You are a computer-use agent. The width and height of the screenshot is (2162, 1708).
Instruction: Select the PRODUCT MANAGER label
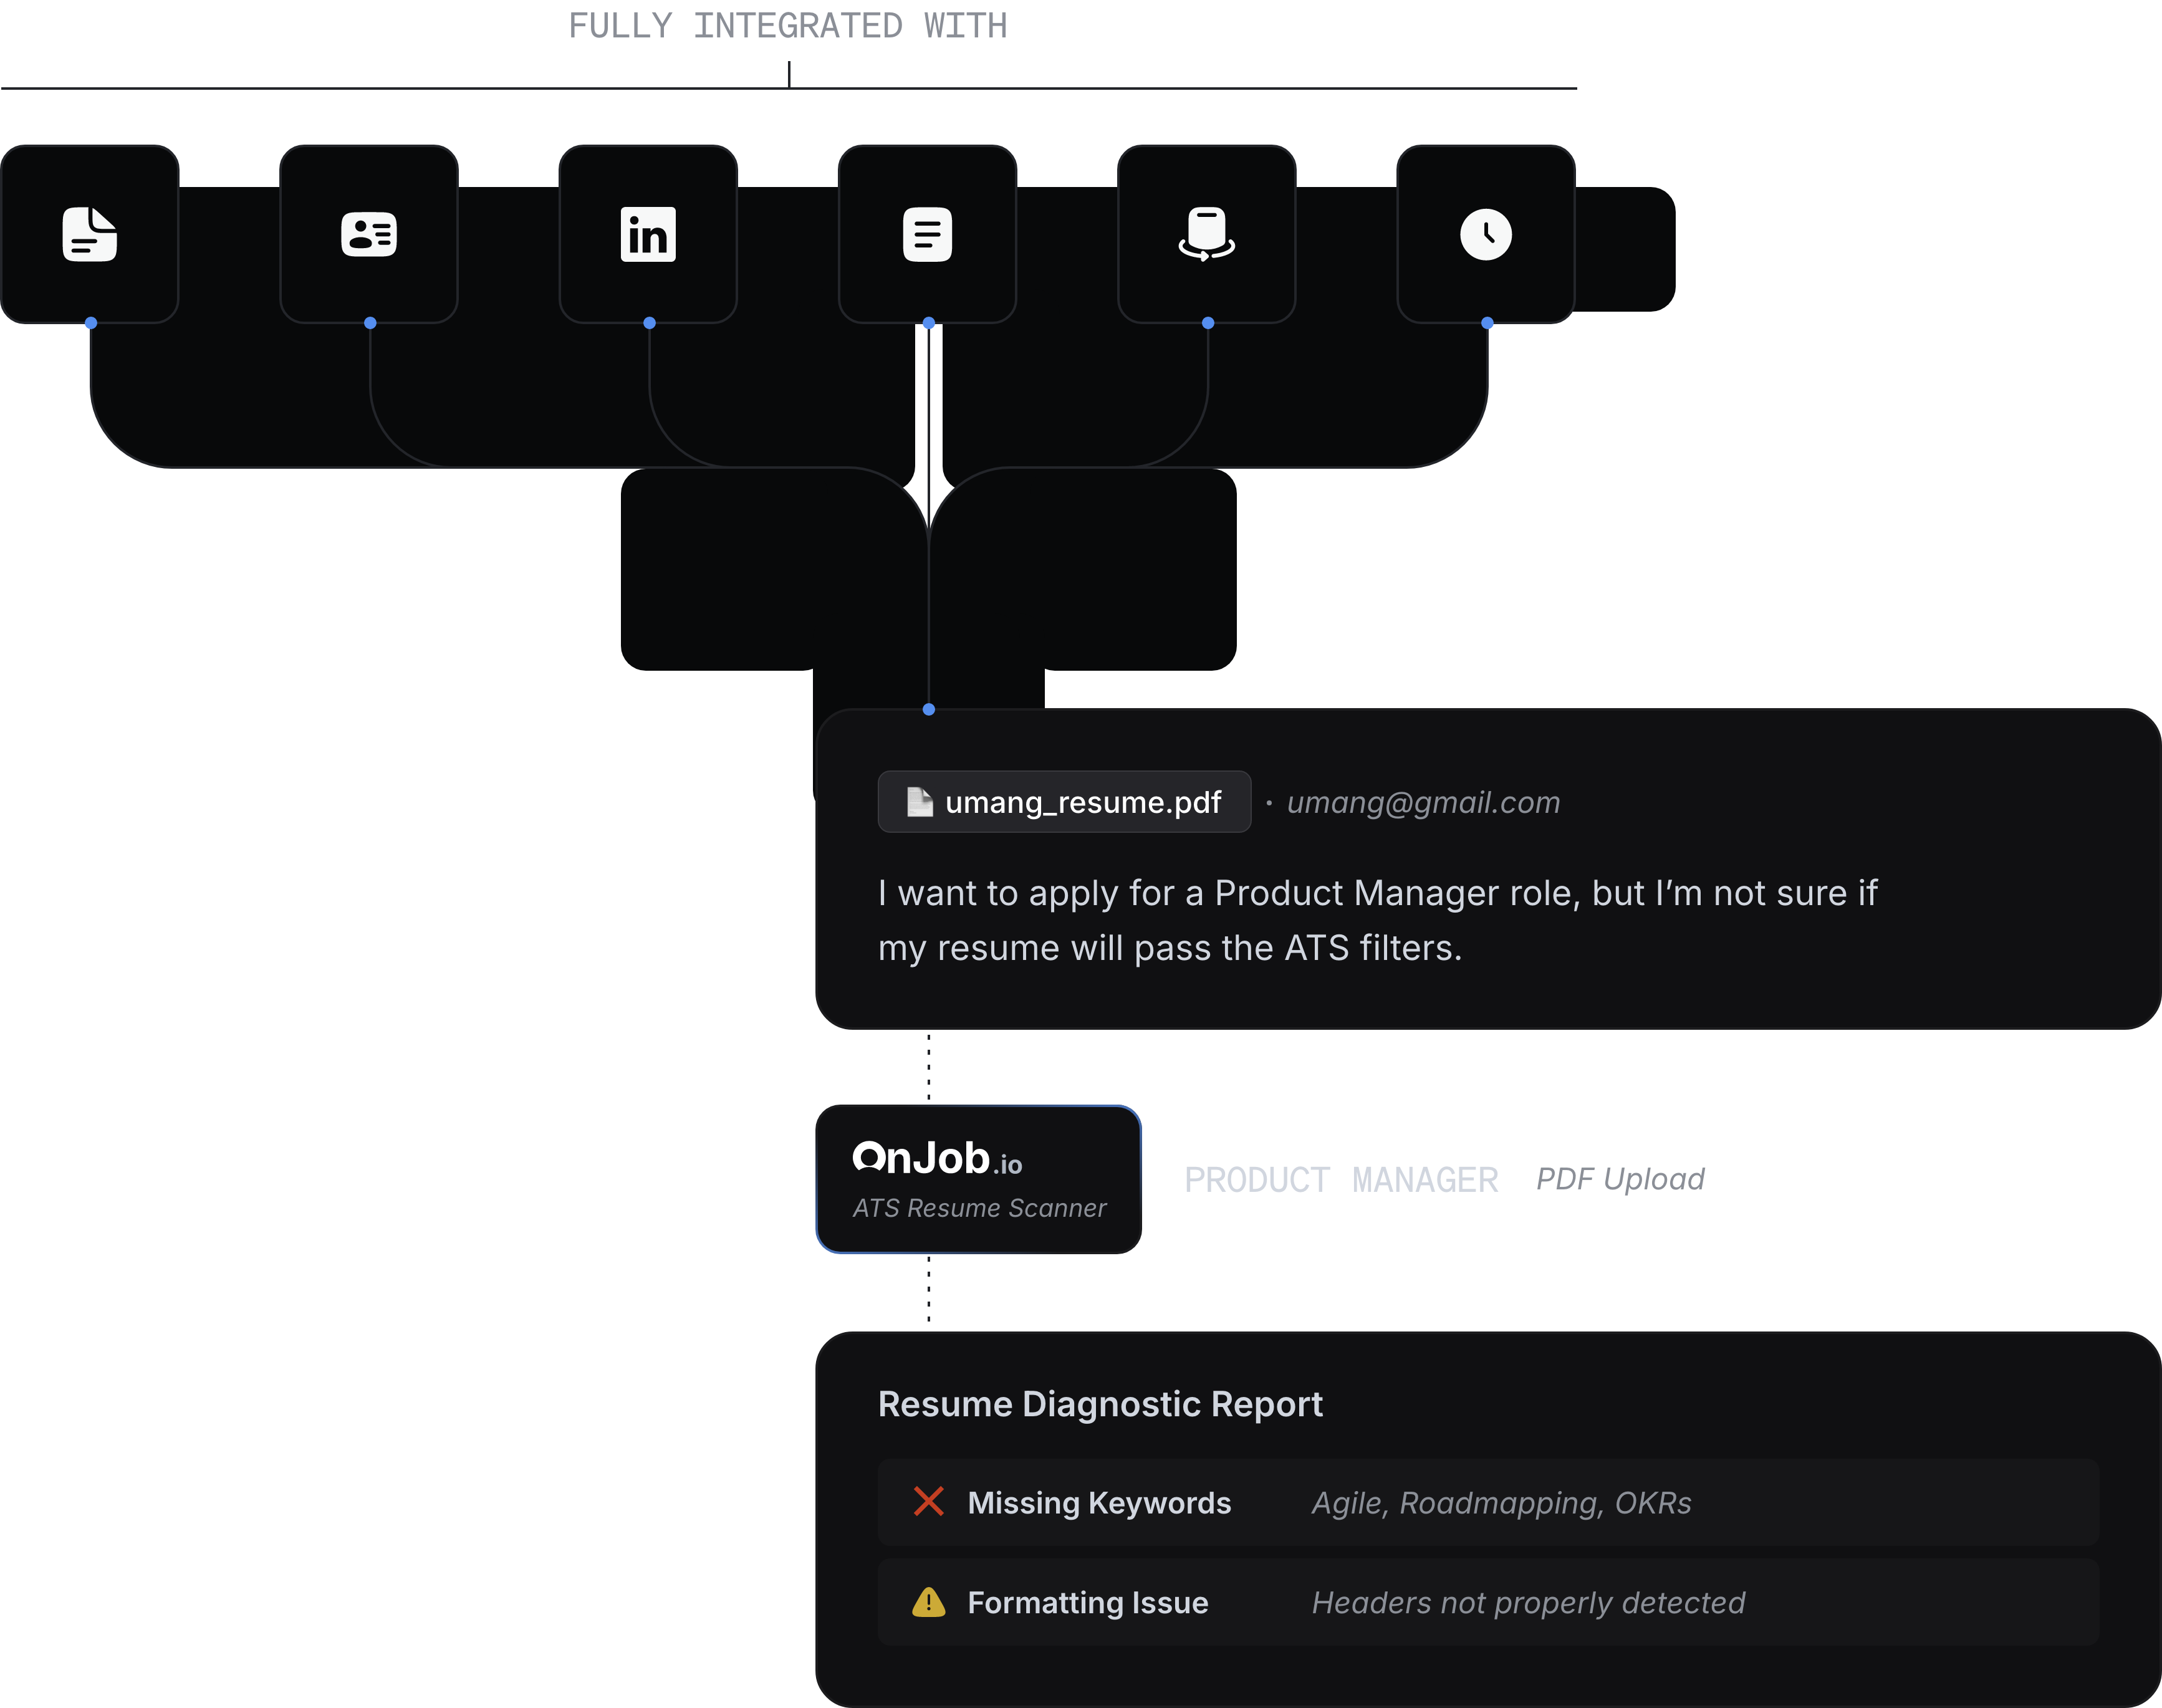click(x=1341, y=1180)
